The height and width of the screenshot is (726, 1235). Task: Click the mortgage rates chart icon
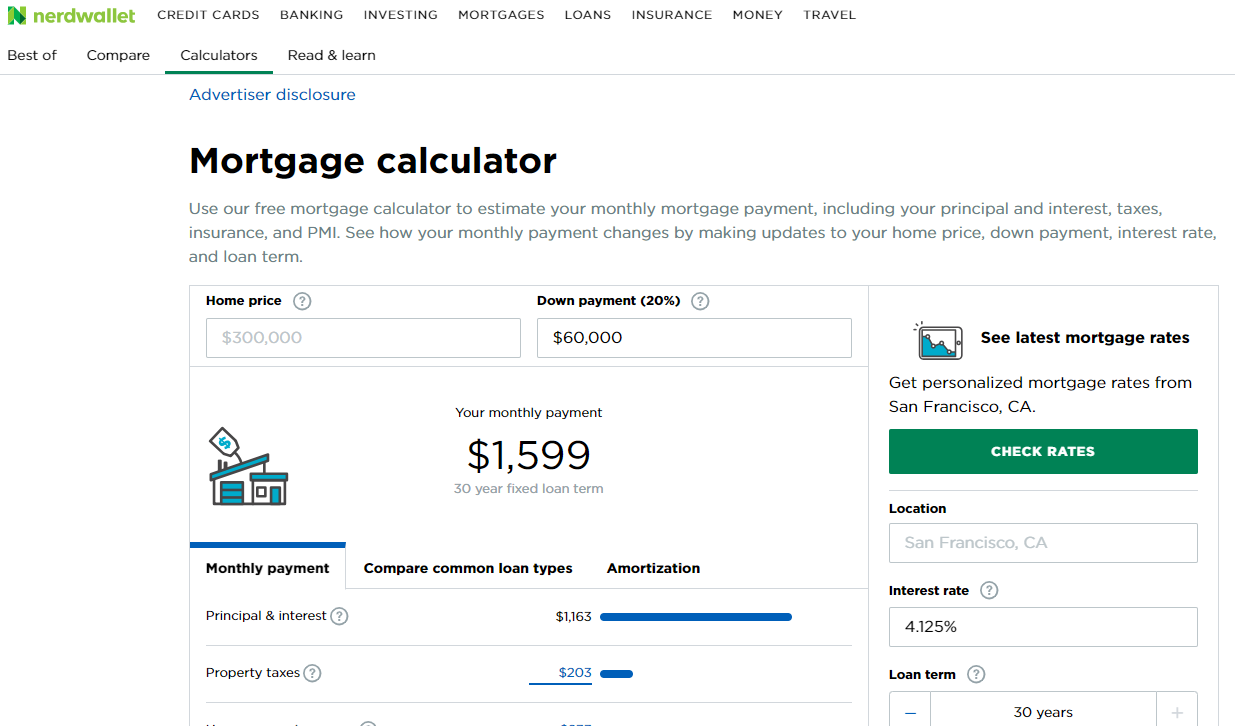pyautogui.click(x=939, y=341)
